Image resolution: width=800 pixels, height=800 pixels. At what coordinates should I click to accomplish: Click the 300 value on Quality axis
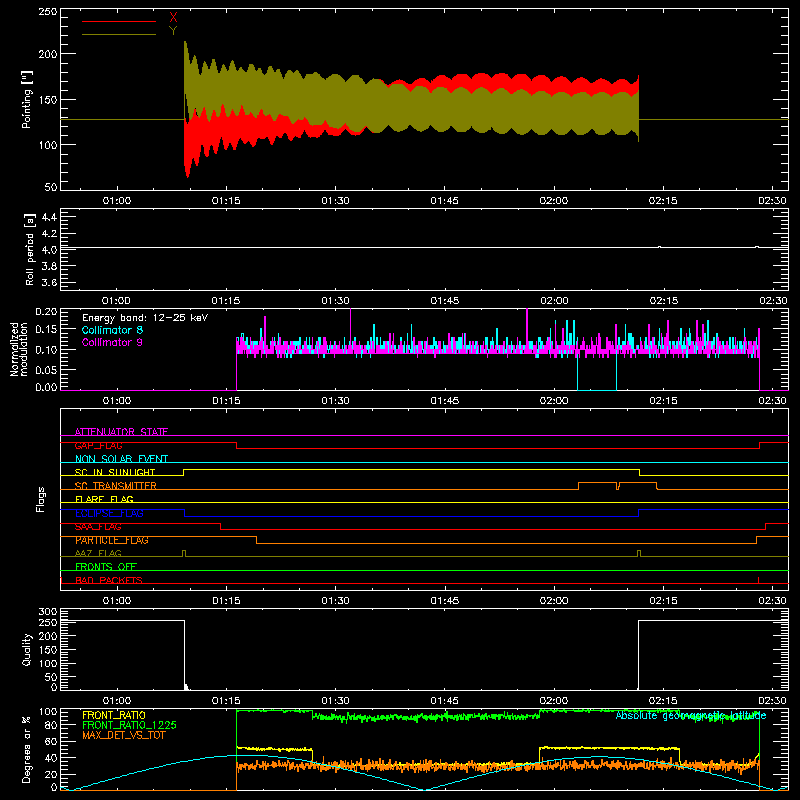pyautogui.click(x=48, y=612)
